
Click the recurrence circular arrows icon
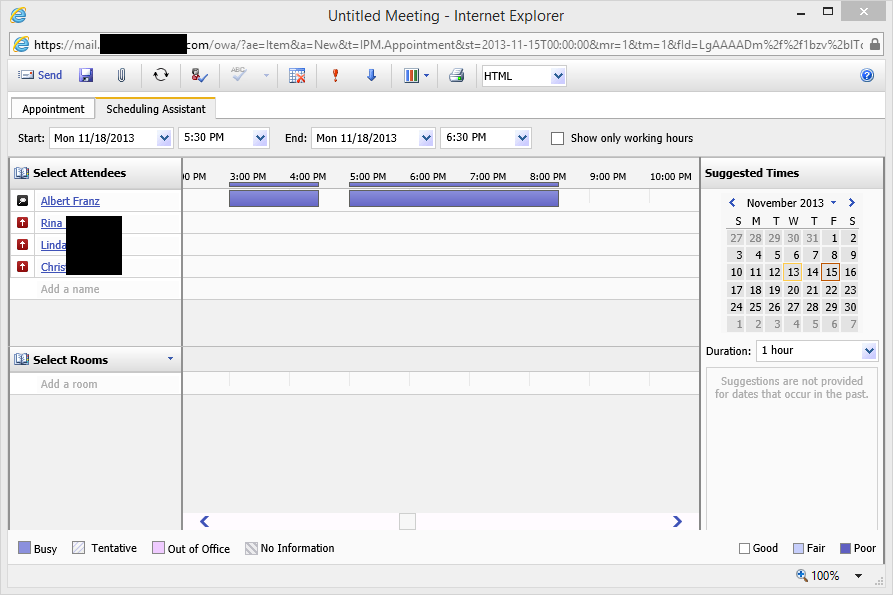(161, 75)
